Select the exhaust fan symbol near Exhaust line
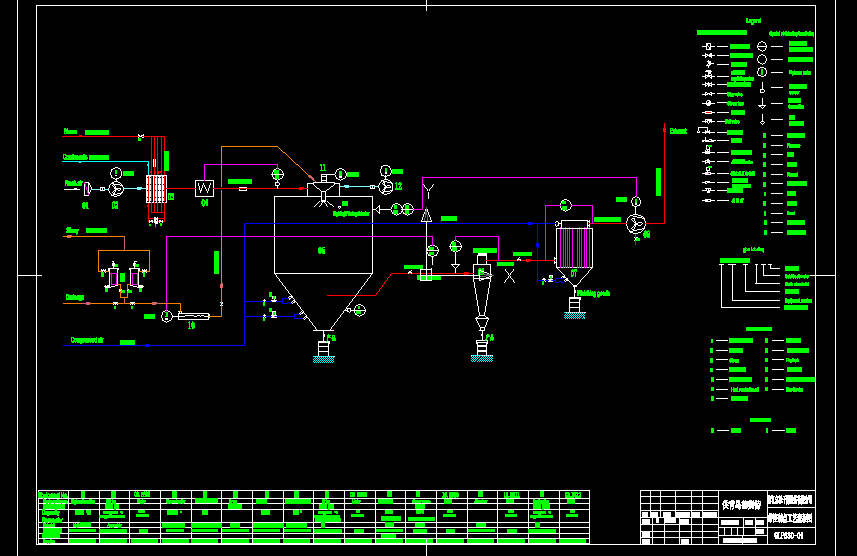The image size is (857, 556). pyautogui.click(x=636, y=223)
